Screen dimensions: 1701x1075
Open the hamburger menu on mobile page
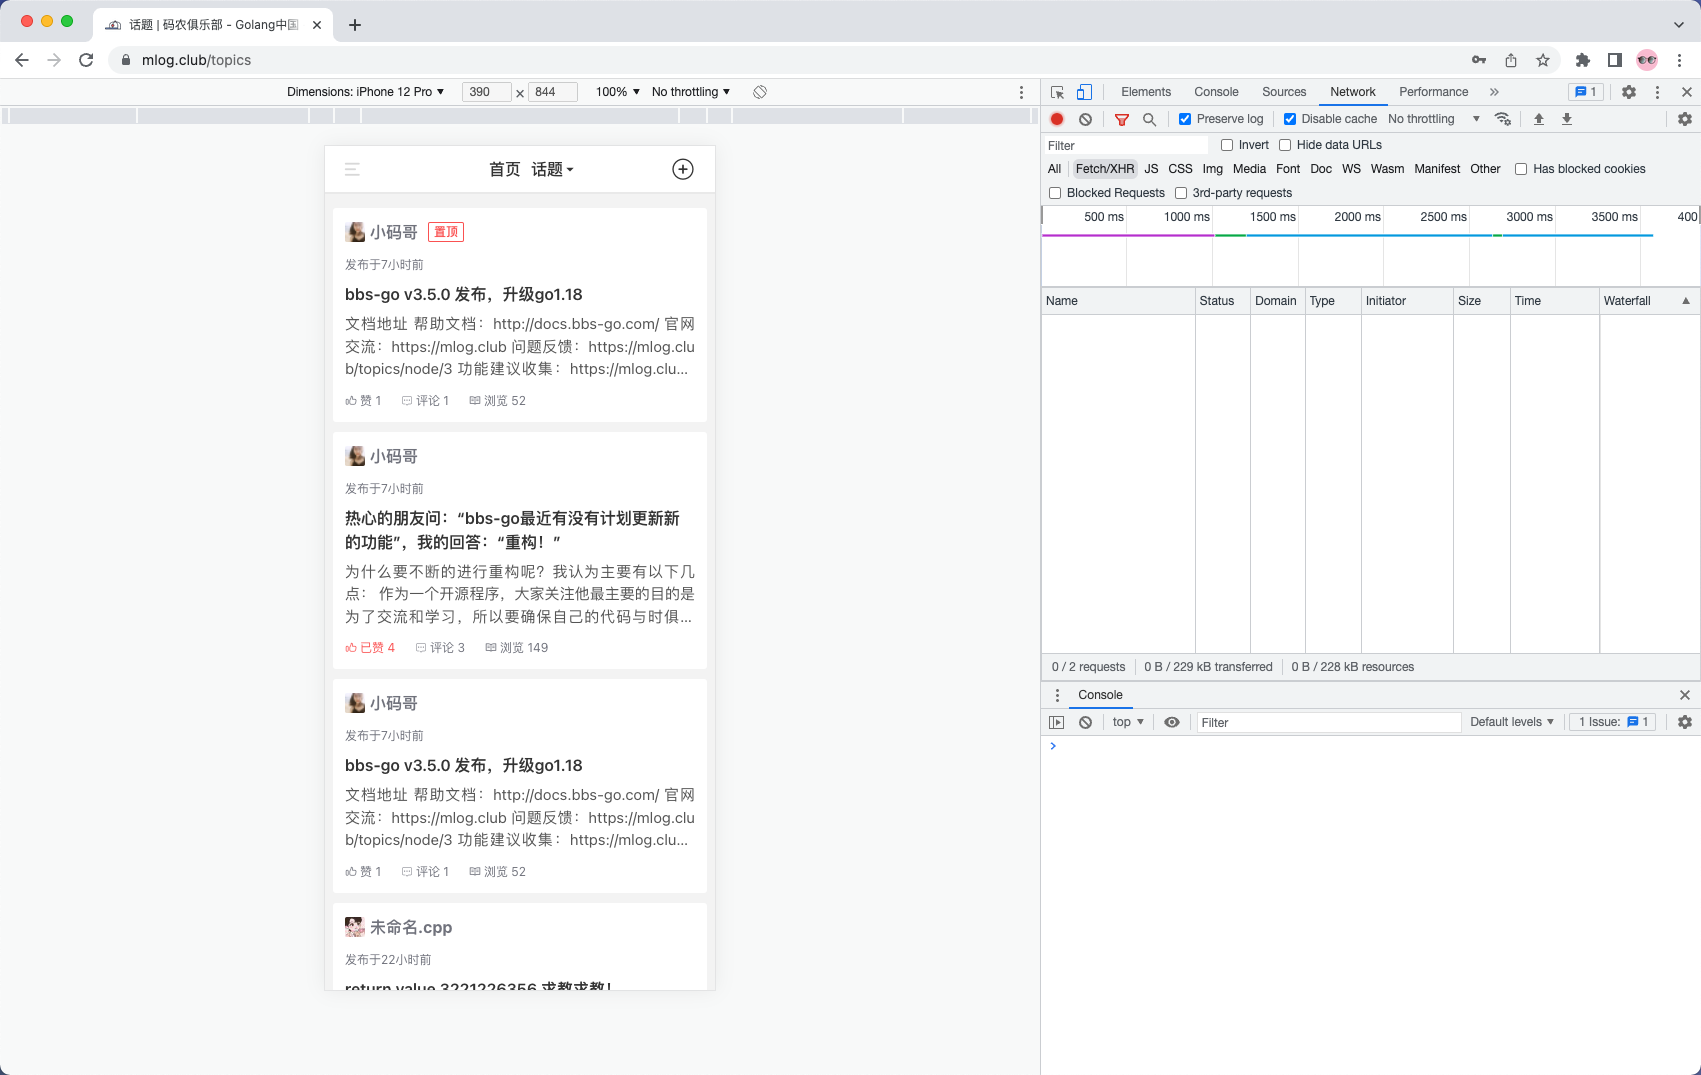[x=352, y=169]
